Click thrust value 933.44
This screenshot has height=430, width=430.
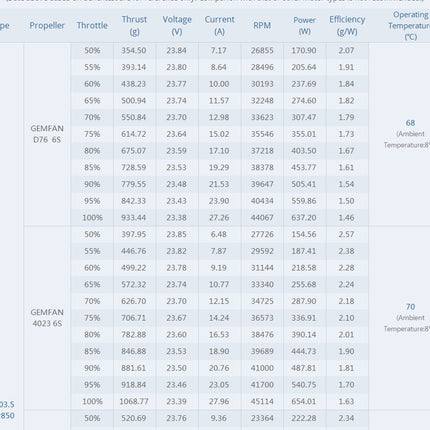pyautogui.click(x=134, y=218)
